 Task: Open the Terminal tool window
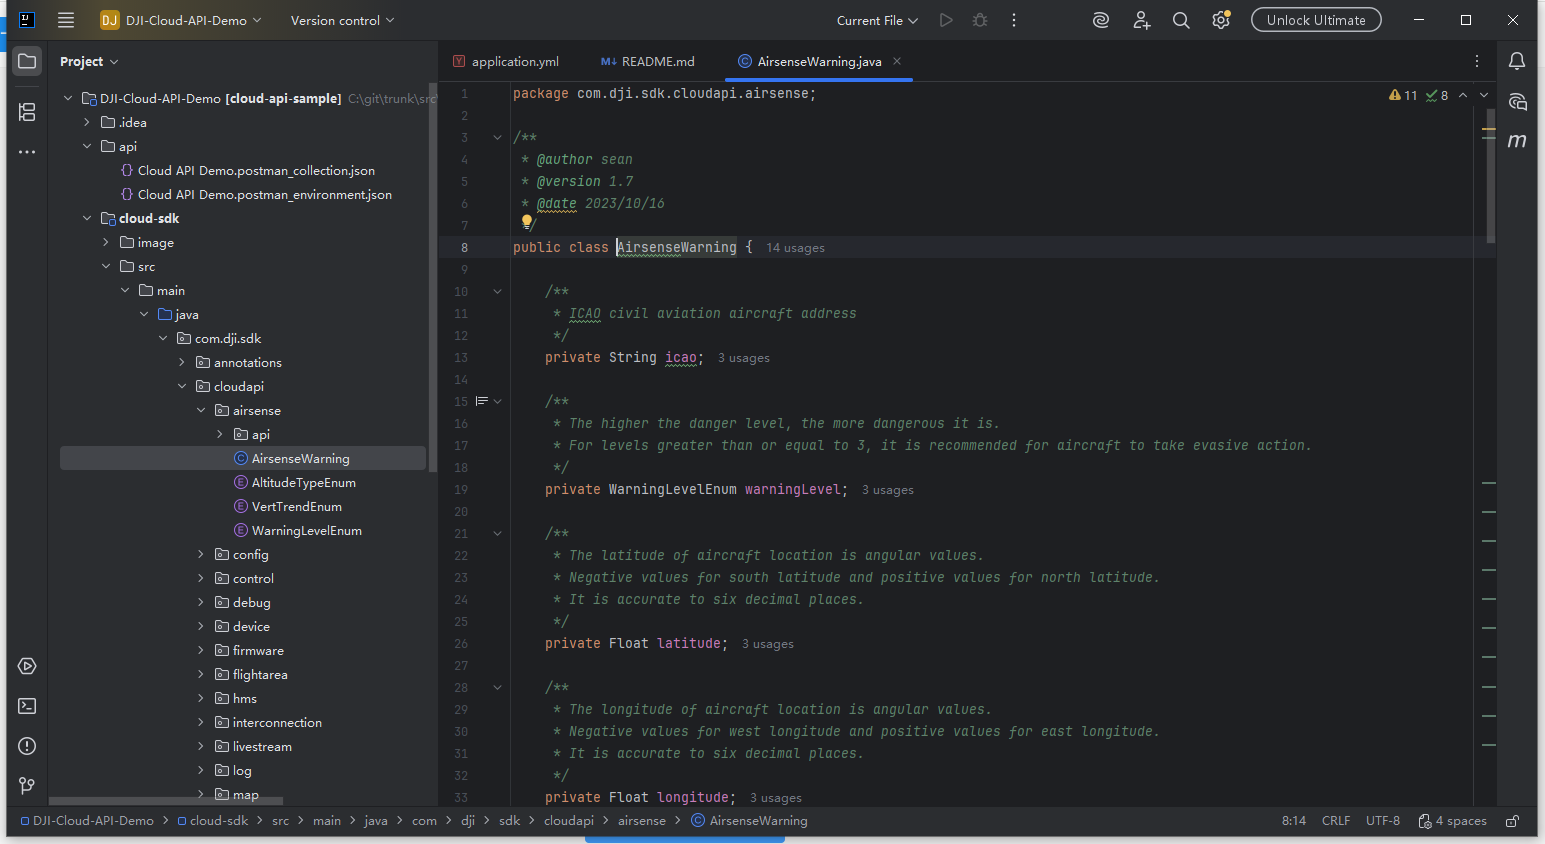[27, 706]
